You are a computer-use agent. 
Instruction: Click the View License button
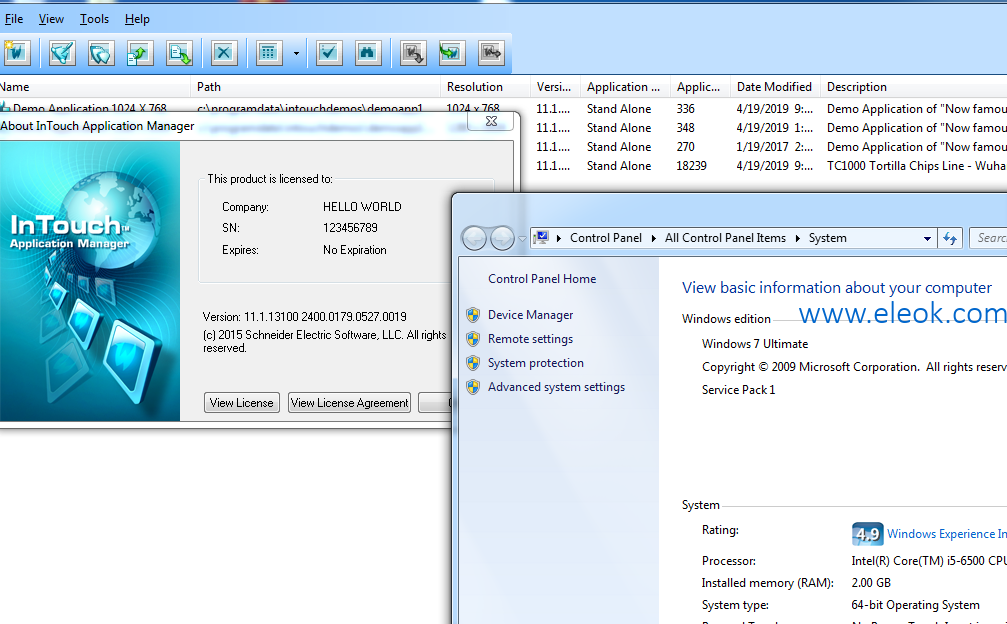tap(241, 403)
